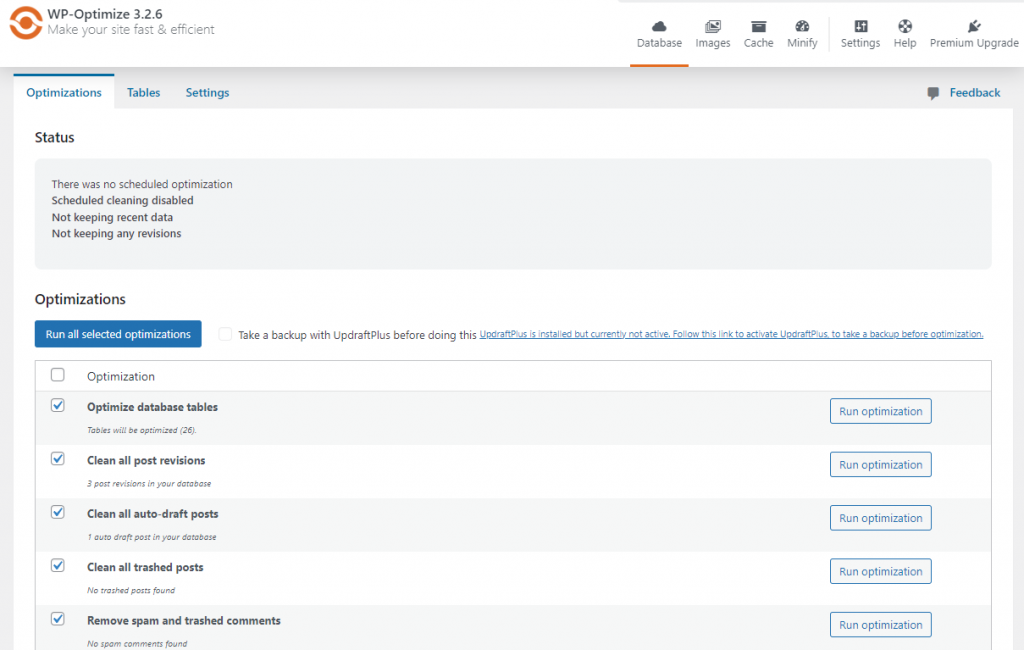Click the WP-Optimize logo
The height and width of the screenshot is (650, 1024).
coord(26,22)
